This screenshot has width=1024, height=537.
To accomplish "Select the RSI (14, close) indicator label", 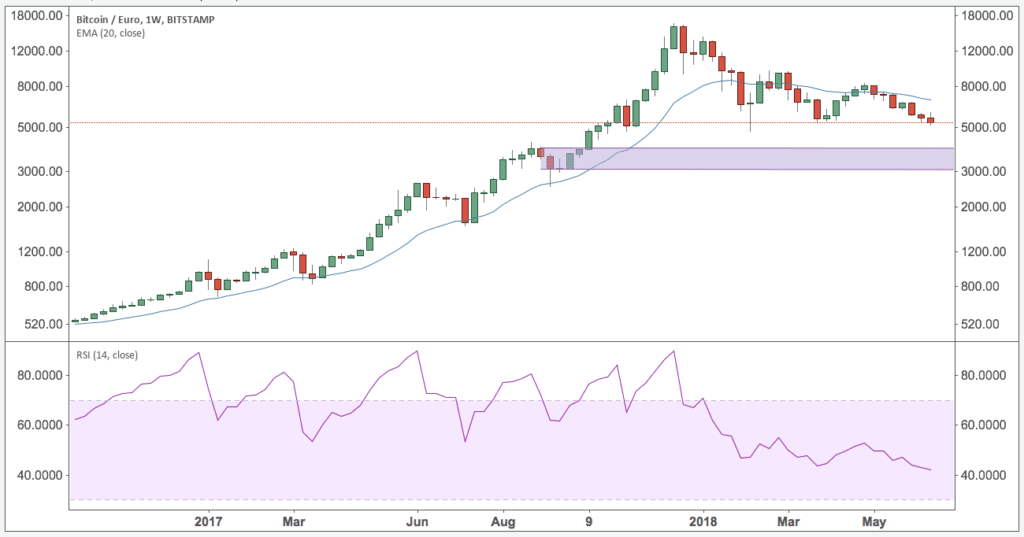I will 107,355.
